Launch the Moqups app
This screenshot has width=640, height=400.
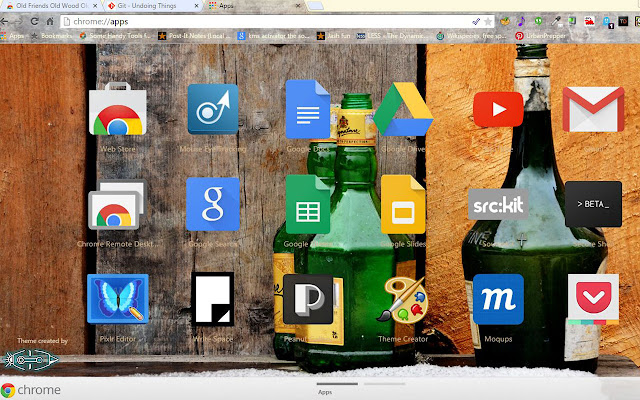(x=498, y=299)
